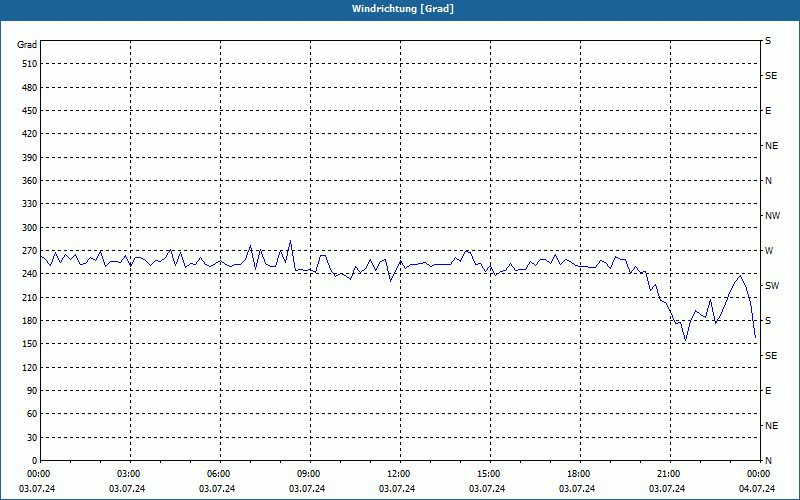Select the 03.07.24 date beneath 09:00
The image size is (800, 500).
click(x=307, y=489)
